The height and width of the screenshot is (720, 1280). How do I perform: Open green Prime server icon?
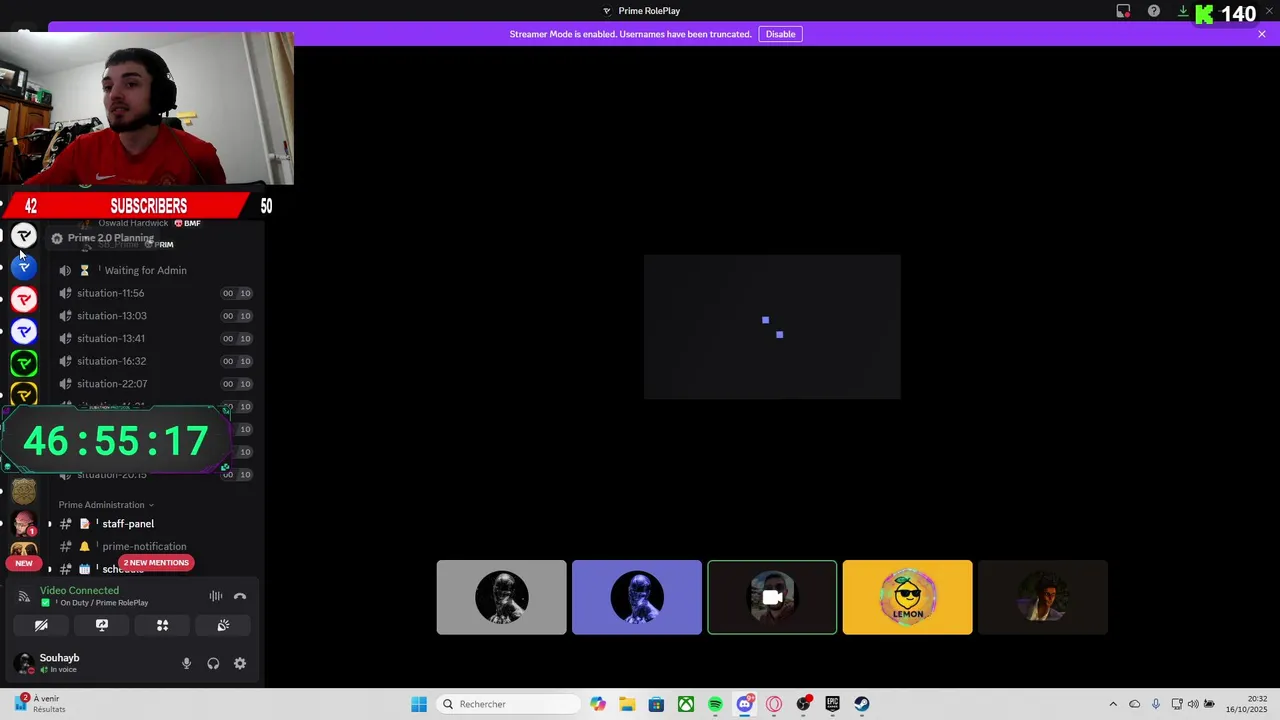tap(24, 363)
